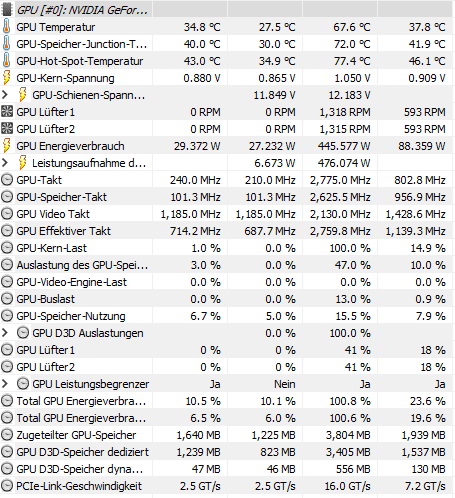This screenshot has width=455, height=498.
Task: Select the GPU-Speicher-Takt row
Action: tap(227, 197)
